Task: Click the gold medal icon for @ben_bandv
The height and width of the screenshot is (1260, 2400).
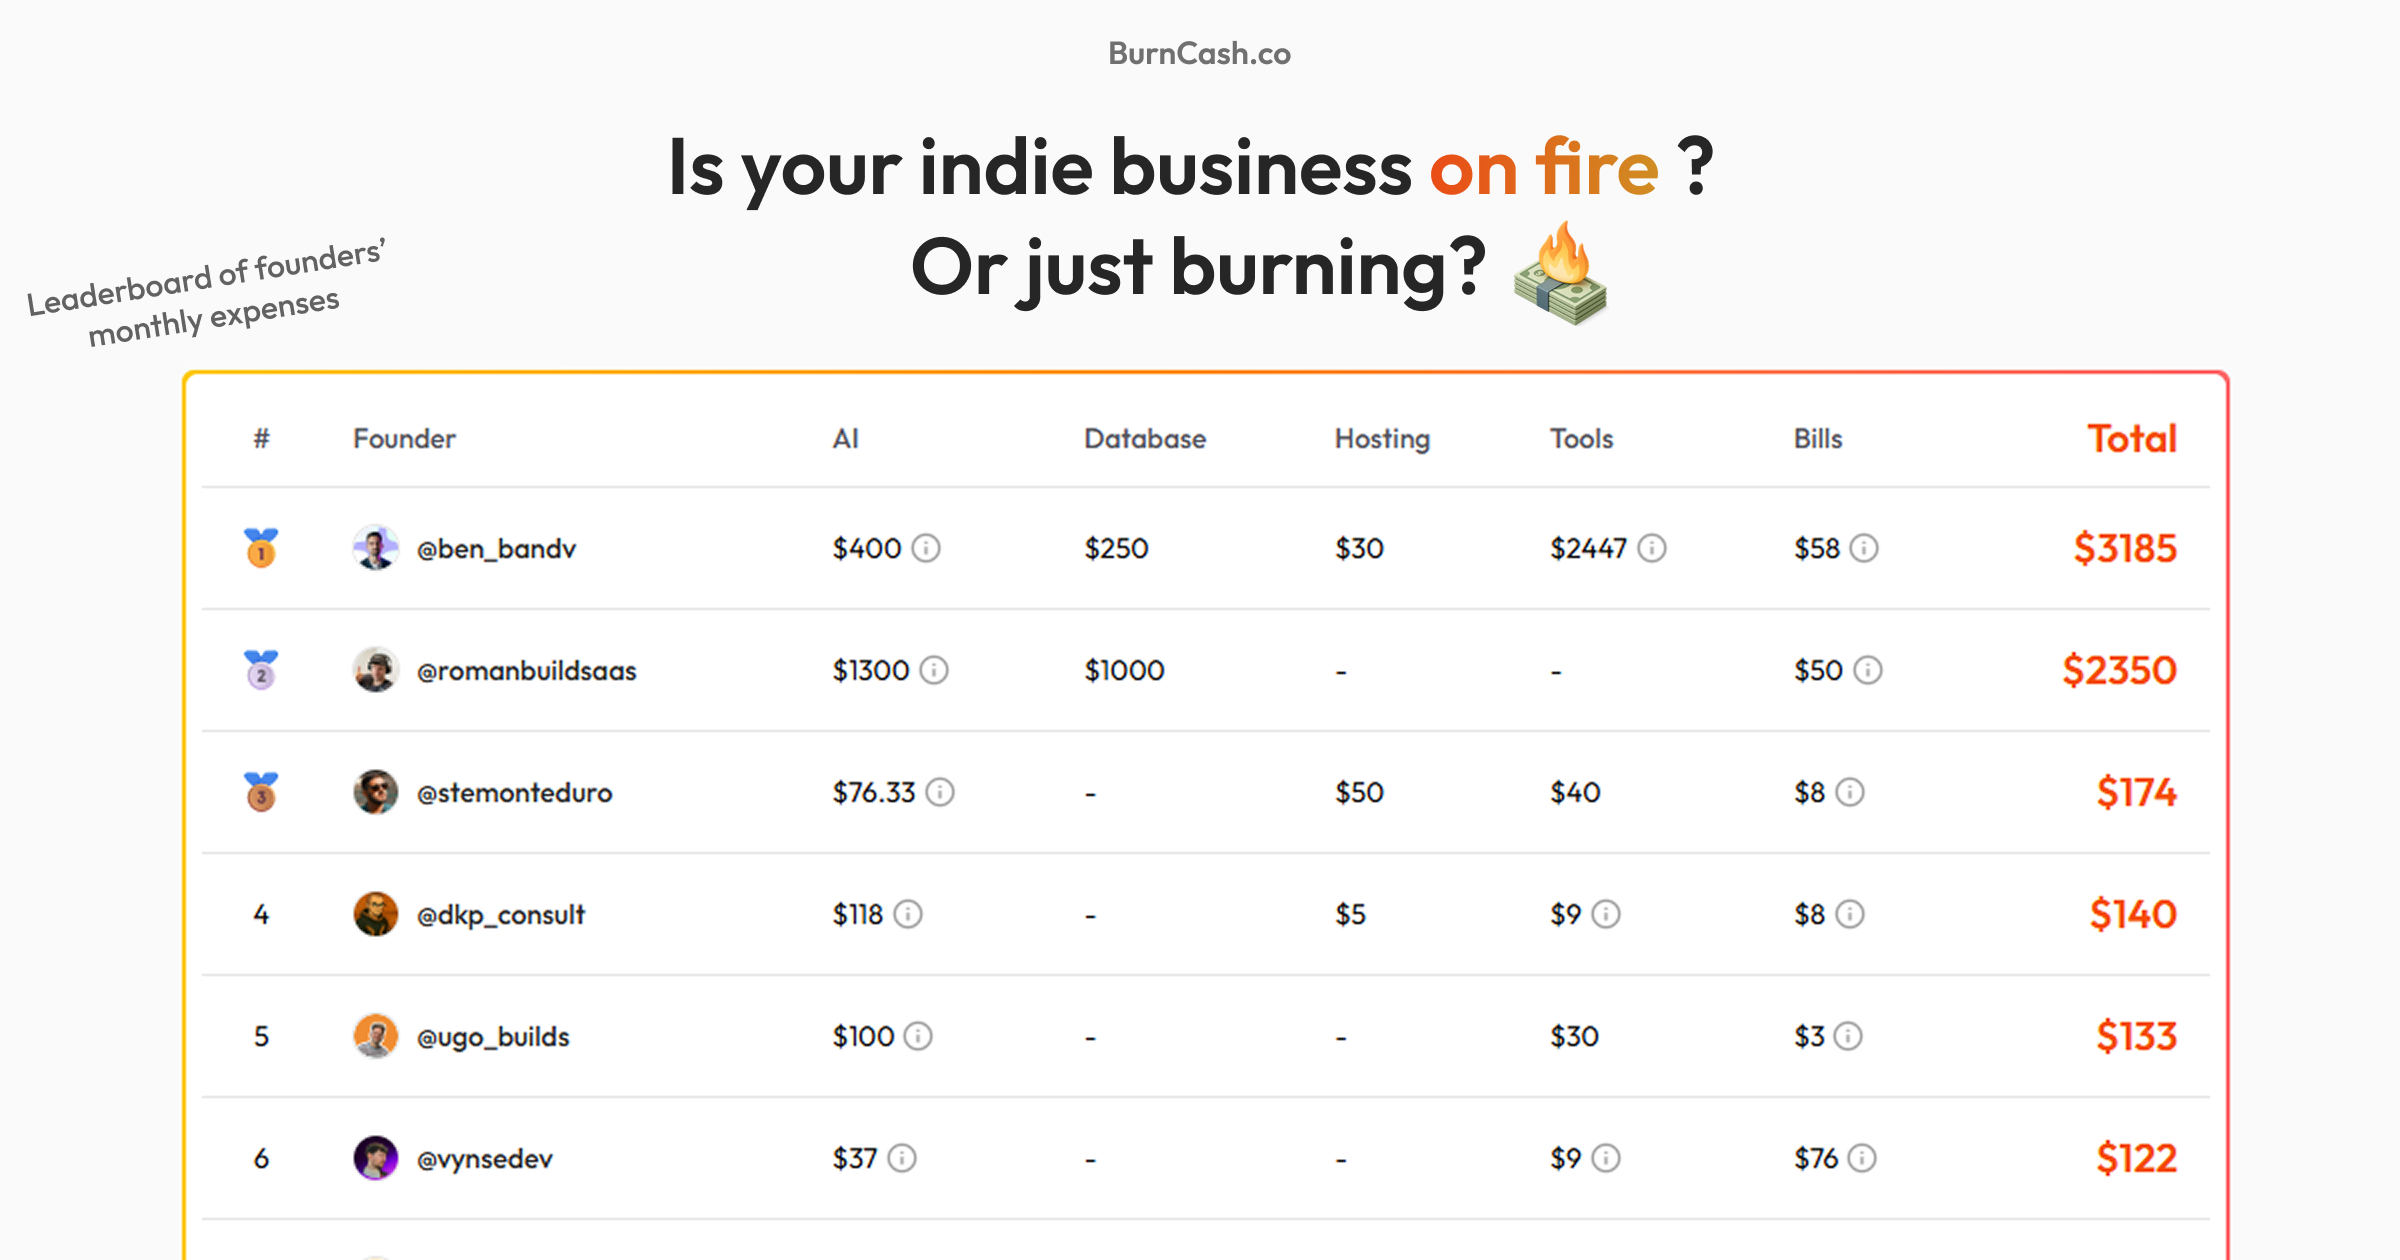Action: click(x=260, y=548)
